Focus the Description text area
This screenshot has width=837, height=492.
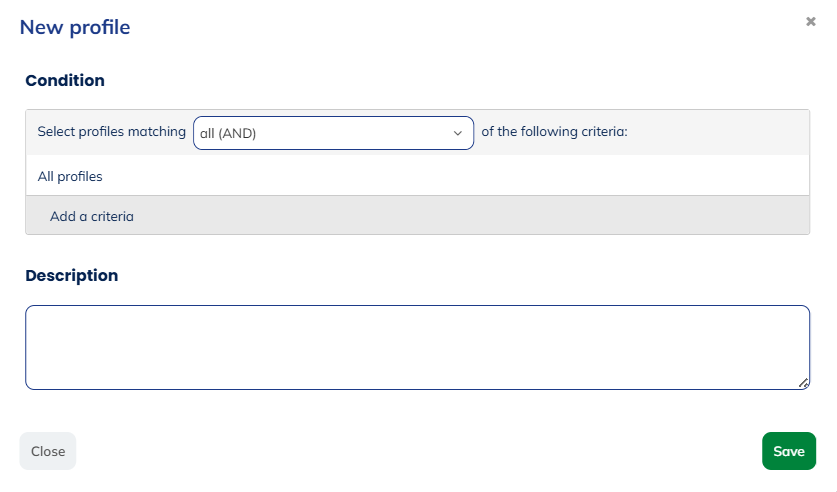[x=417, y=347]
